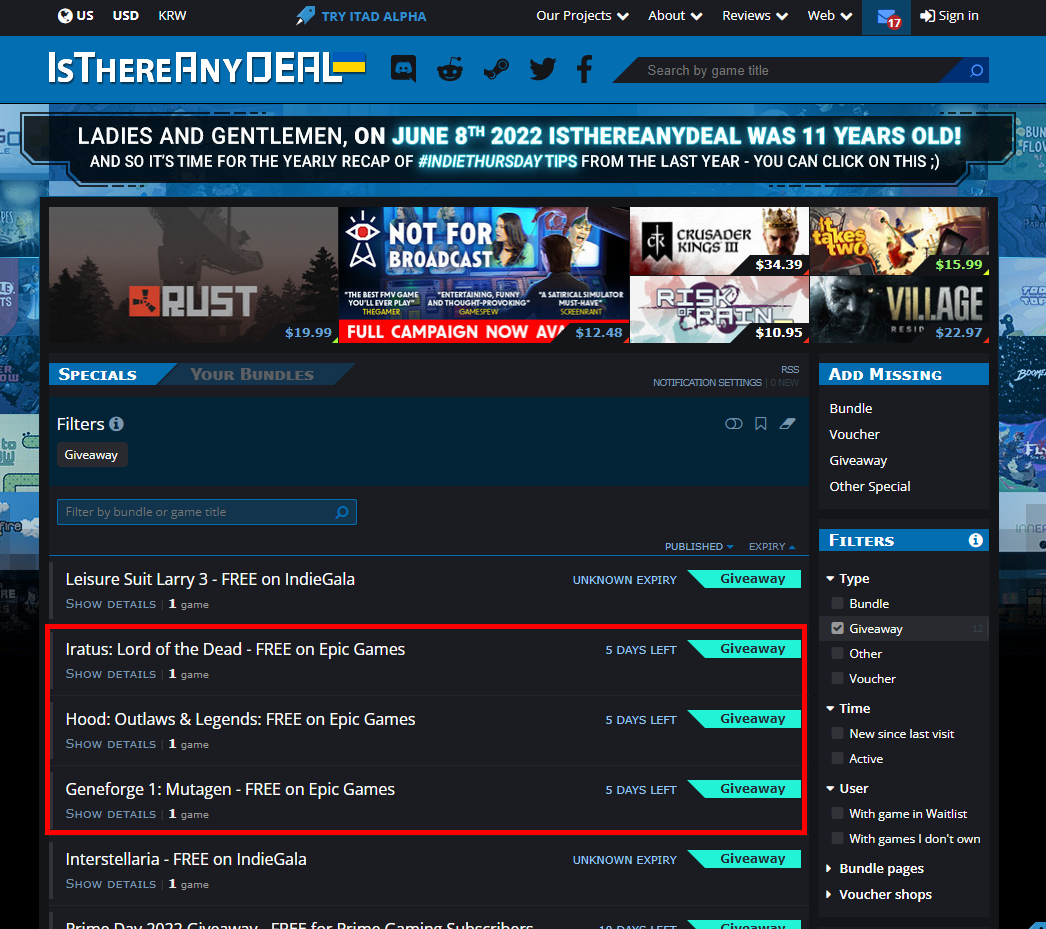Add missing Giveaway link
This screenshot has height=929, width=1046.
(858, 460)
